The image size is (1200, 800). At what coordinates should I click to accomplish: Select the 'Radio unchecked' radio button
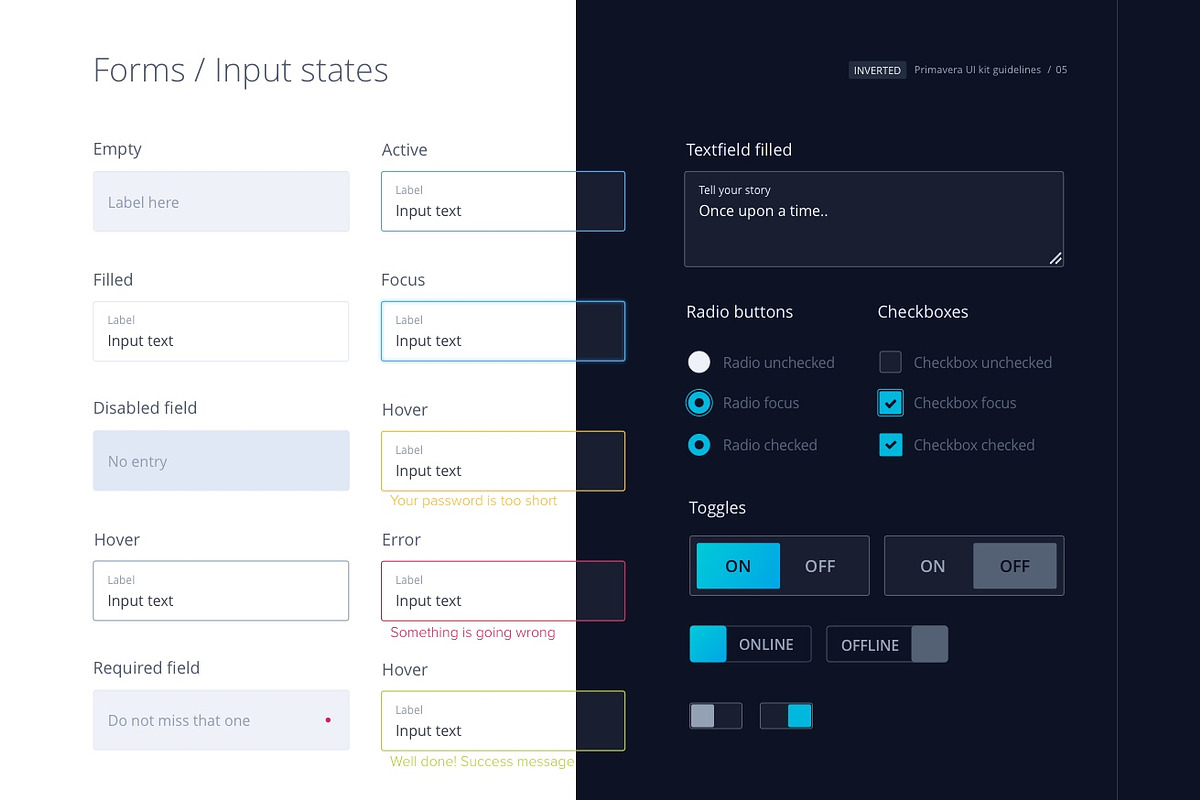tap(699, 362)
